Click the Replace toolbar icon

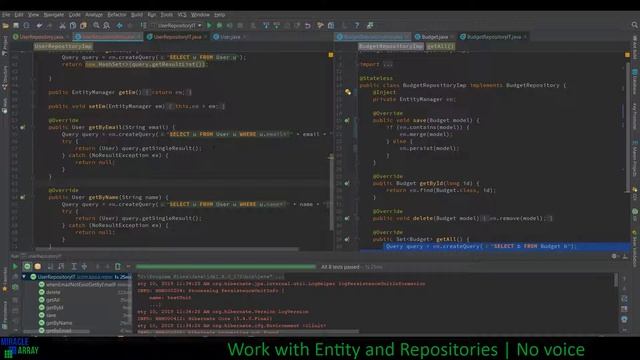coord(107,25)
